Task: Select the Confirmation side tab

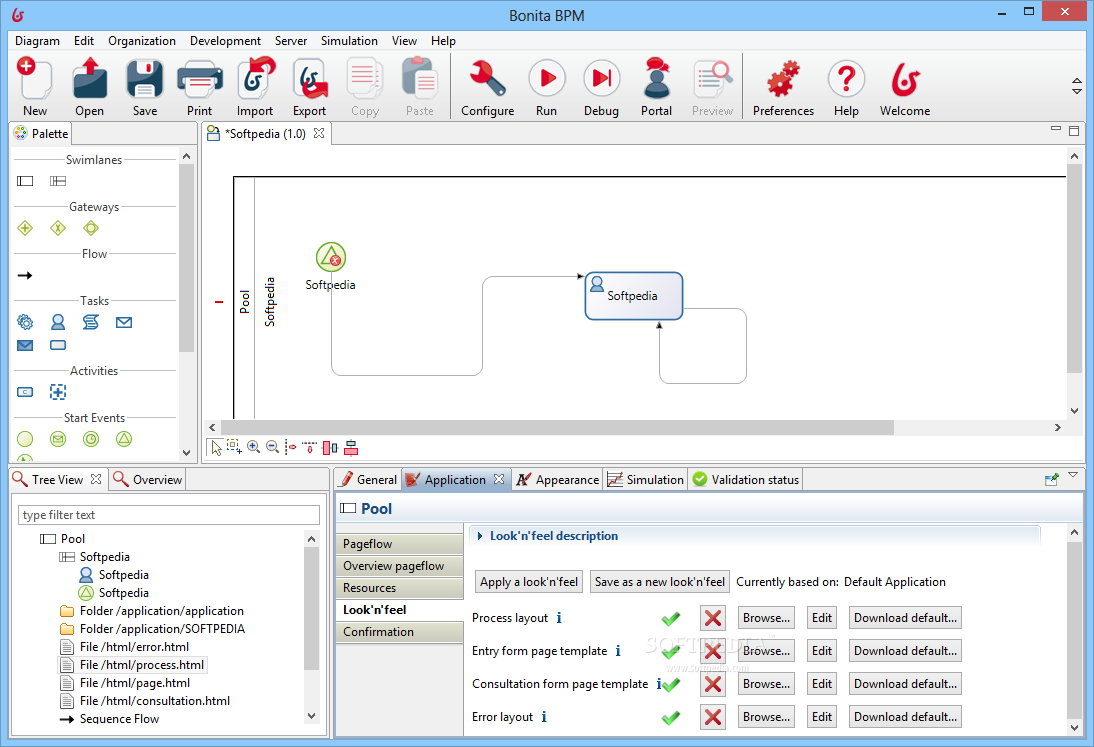Action: point(399,632)
